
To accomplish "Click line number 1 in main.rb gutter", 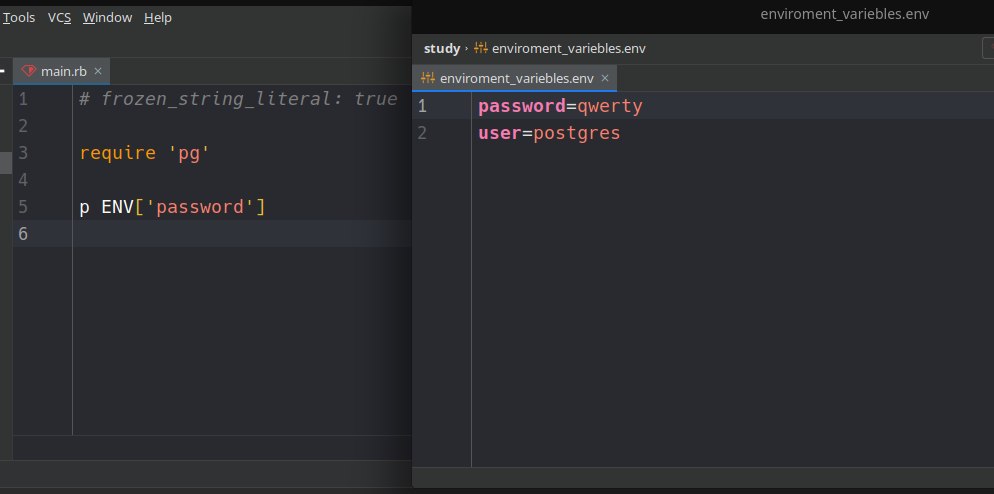I will [23, 99].
